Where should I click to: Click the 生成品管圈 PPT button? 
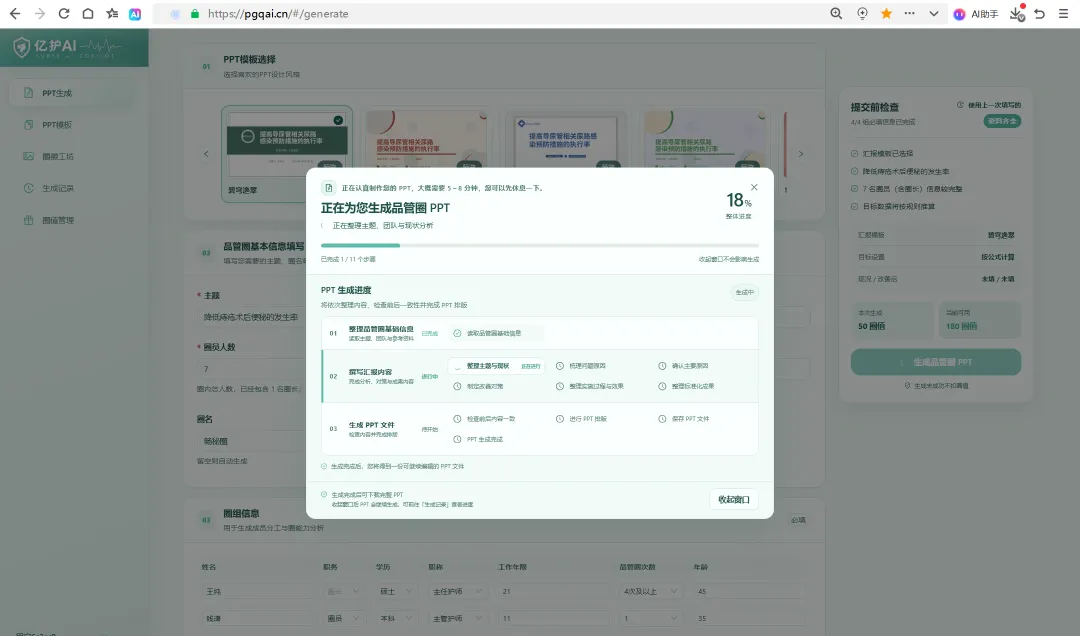coord(935,362)
